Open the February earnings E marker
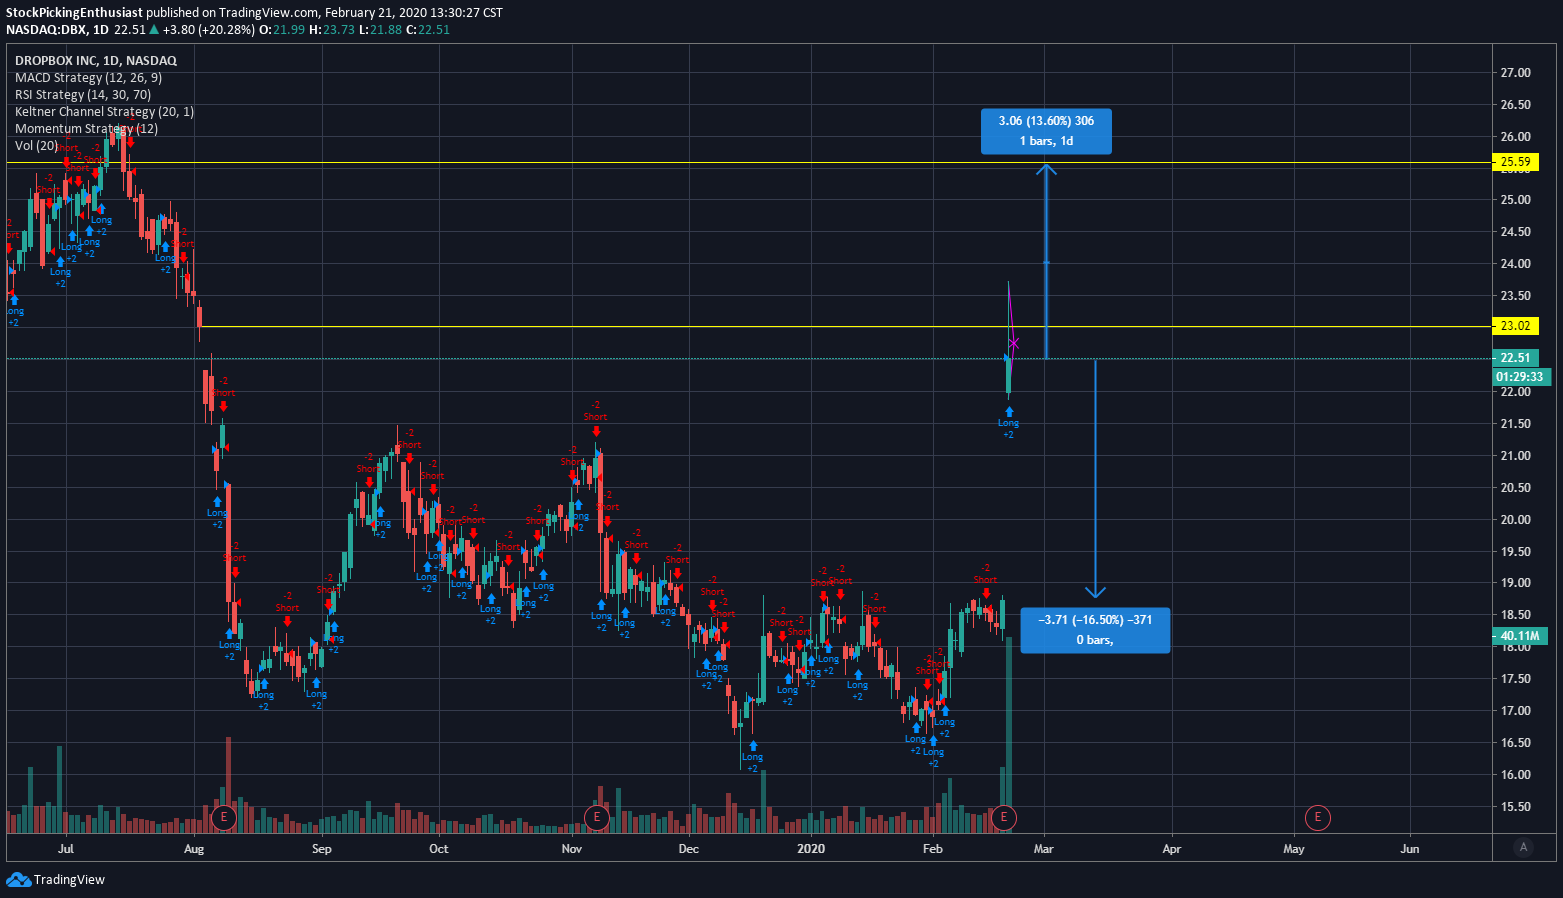Screen dimensions: 1563x898 pyautogui.click(x=1004, y=818)
